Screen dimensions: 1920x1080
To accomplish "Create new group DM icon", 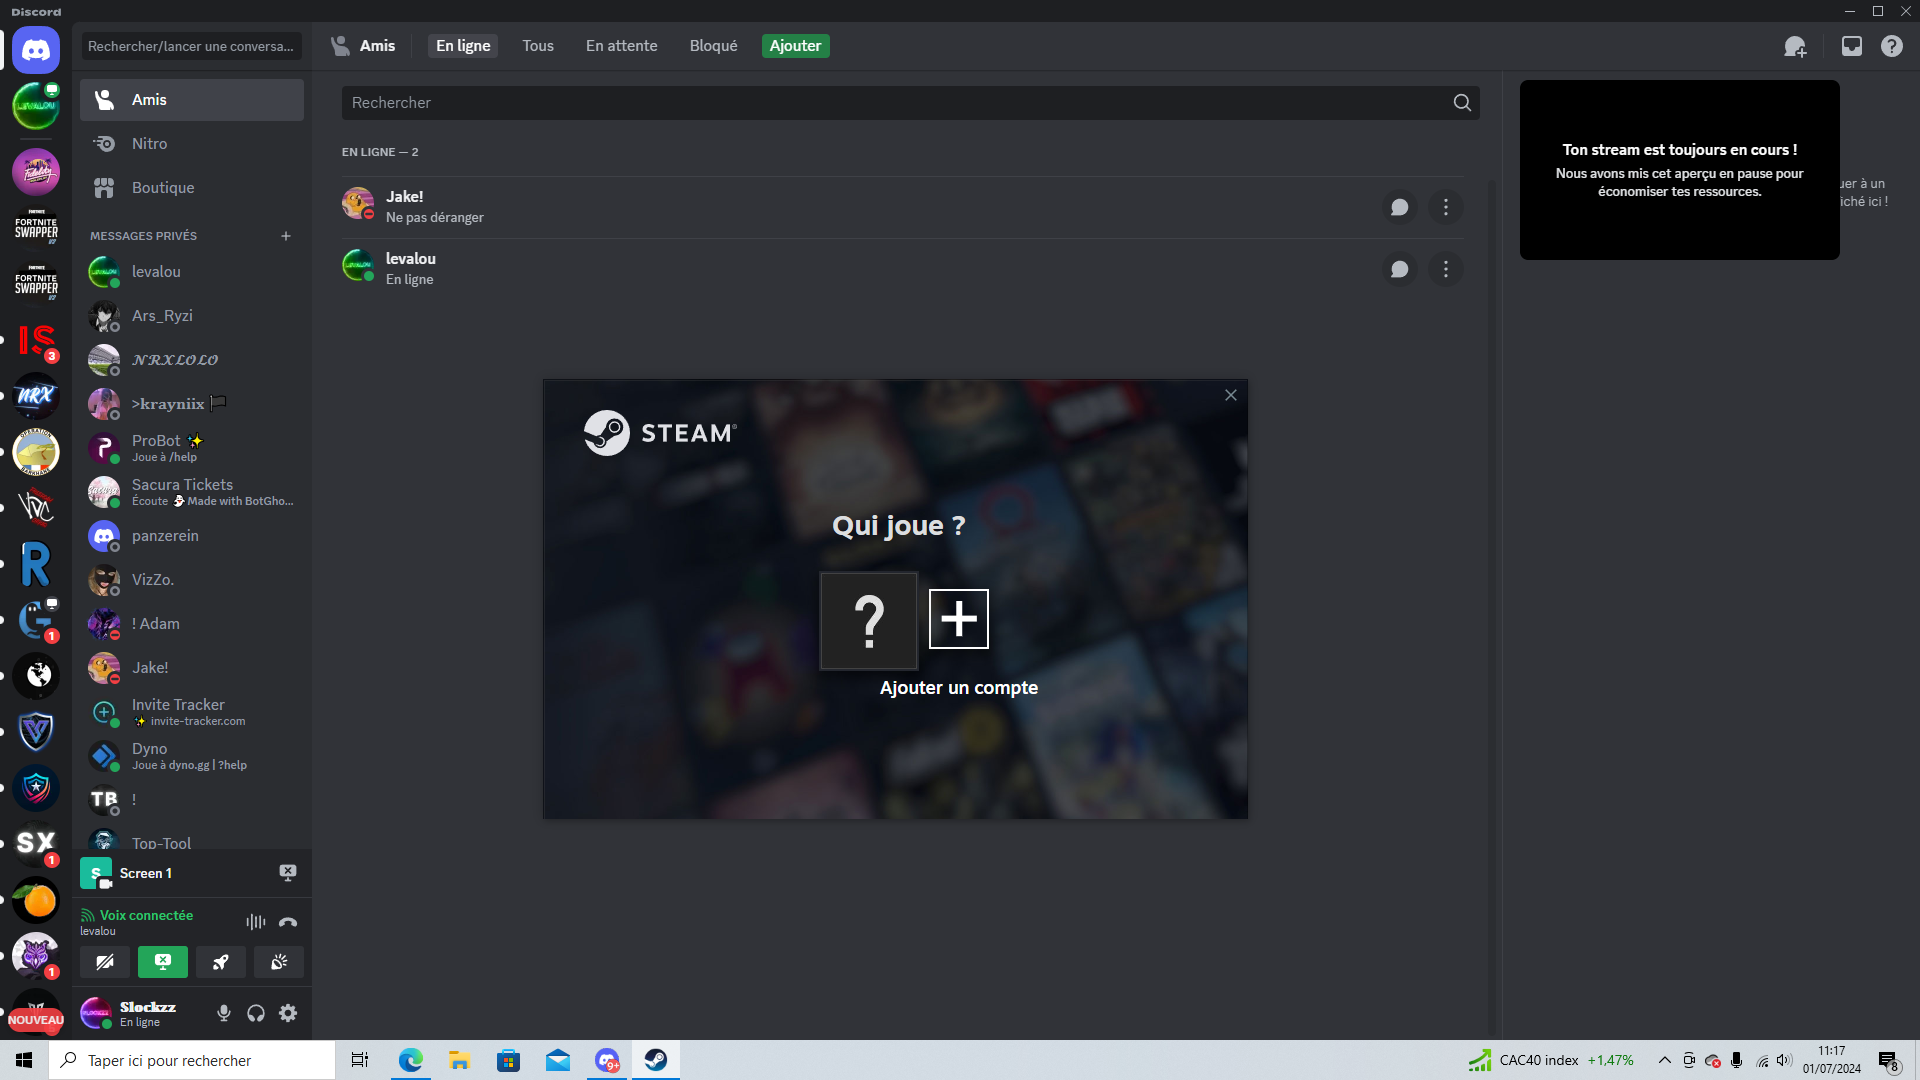I will tap(1795, 46).
